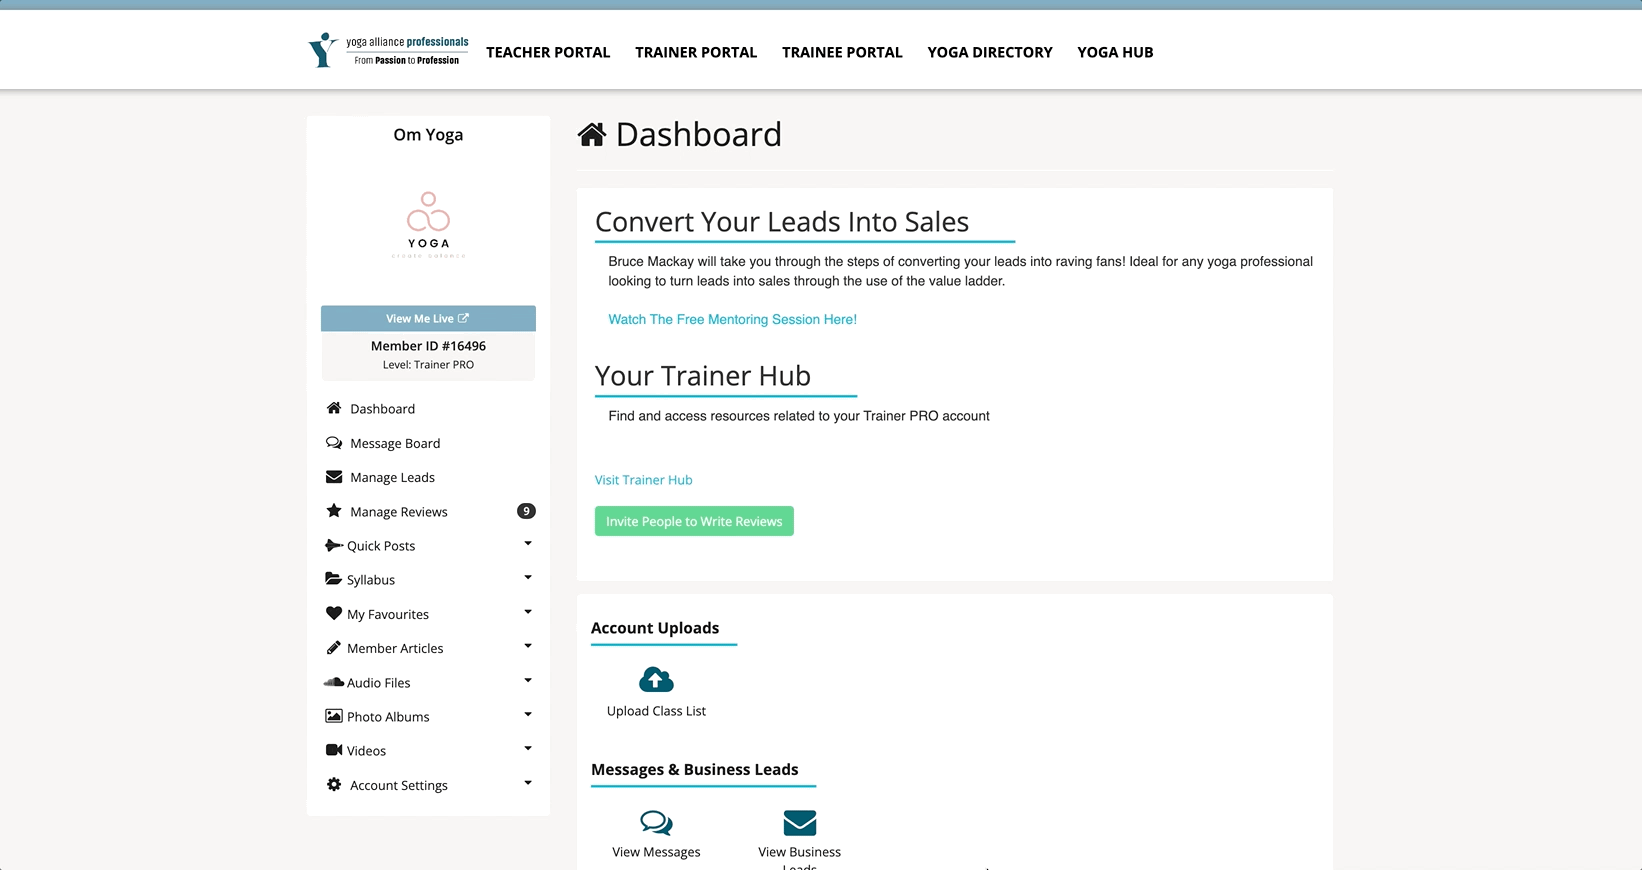Click the Dashboard home icon in sidebar
The height and width of the screenshot is (870, 1642).
334,408
